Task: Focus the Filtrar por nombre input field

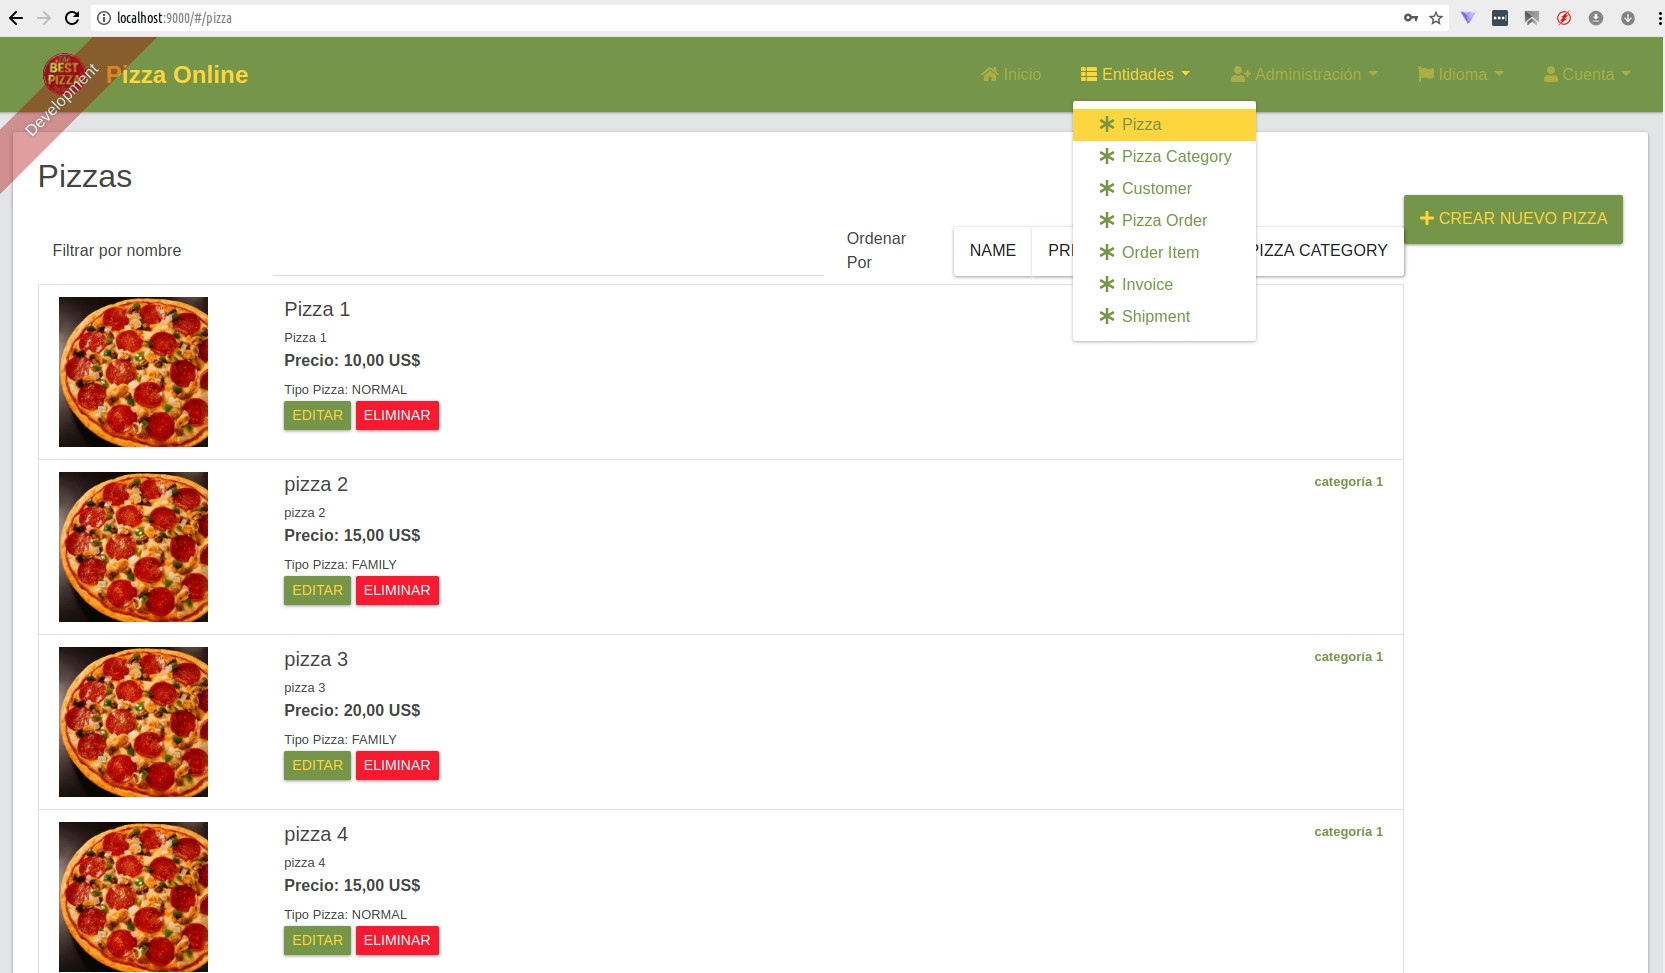Action: click(x=548, y=251)
